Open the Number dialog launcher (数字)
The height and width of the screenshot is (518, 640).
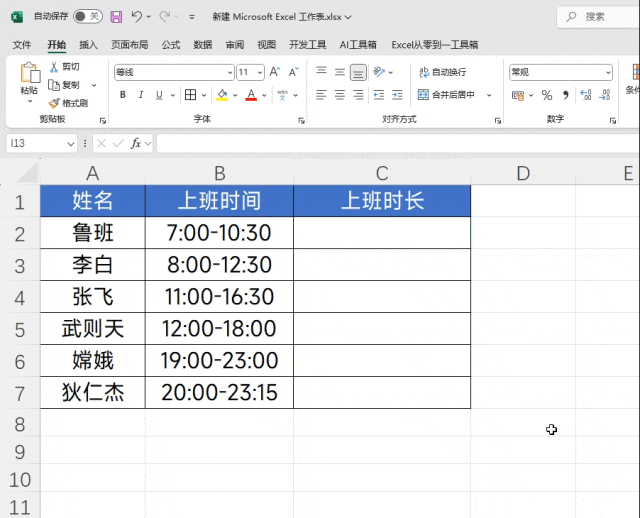coord(613,120)
